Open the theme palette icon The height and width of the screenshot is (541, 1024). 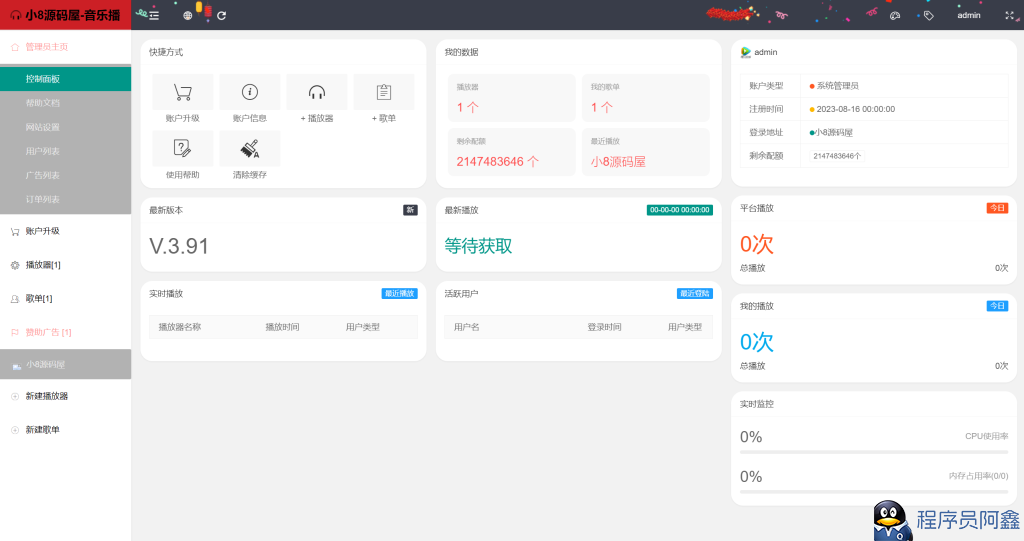click(895, 15)
